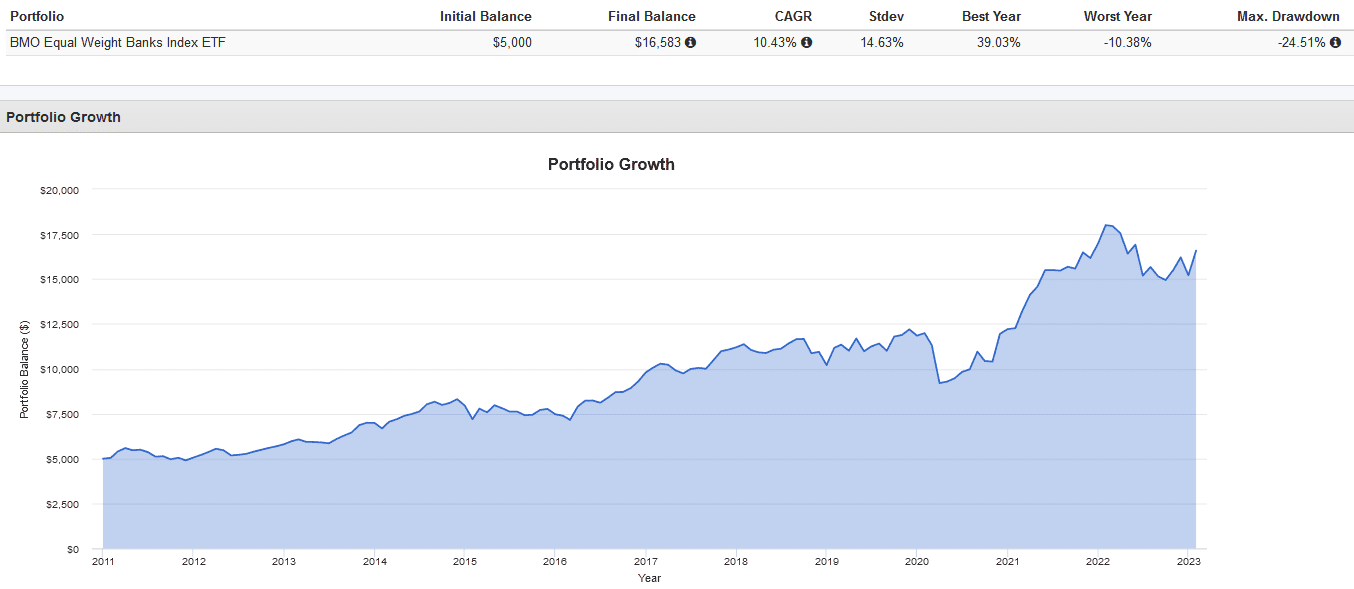Click the Best Year column header
The height and width of the screenshot is (589, 1354).
991,16
